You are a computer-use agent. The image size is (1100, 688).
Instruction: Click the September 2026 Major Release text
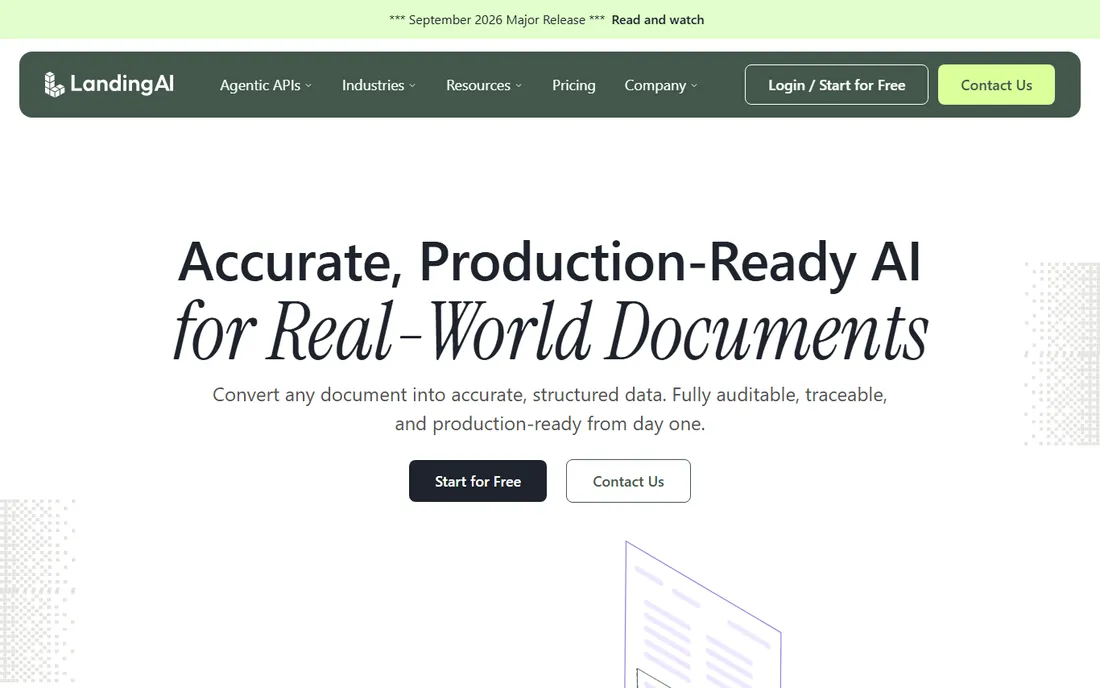click(497, 20)
